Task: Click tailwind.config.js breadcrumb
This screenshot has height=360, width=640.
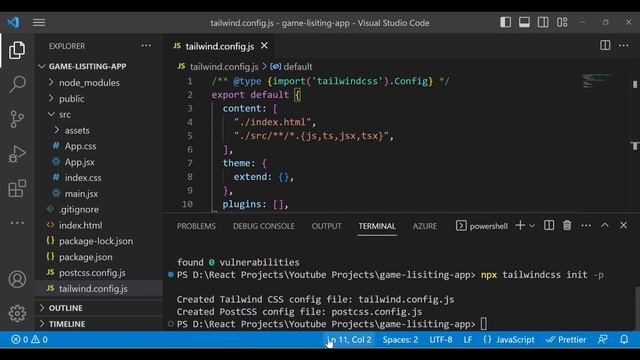Action: [224, 67]
